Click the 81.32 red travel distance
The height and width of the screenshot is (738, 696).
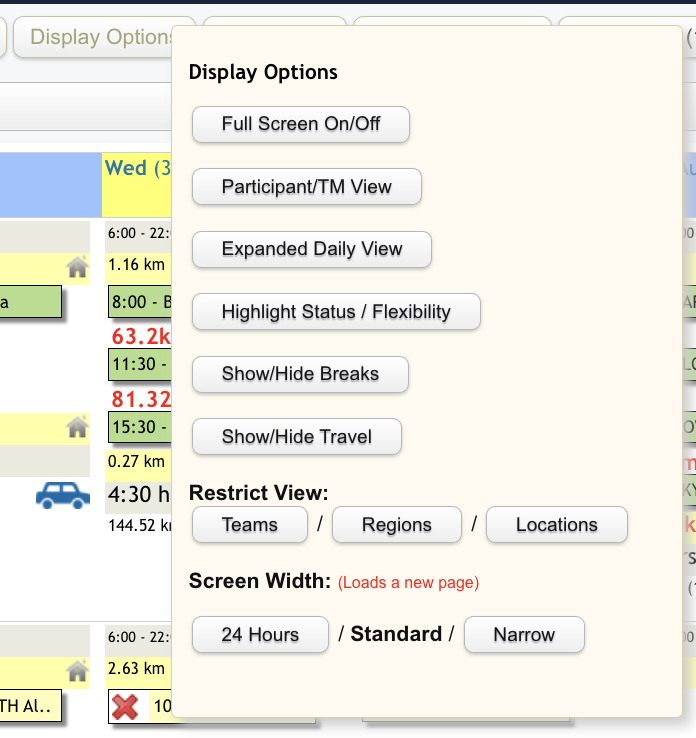[141, 399]
